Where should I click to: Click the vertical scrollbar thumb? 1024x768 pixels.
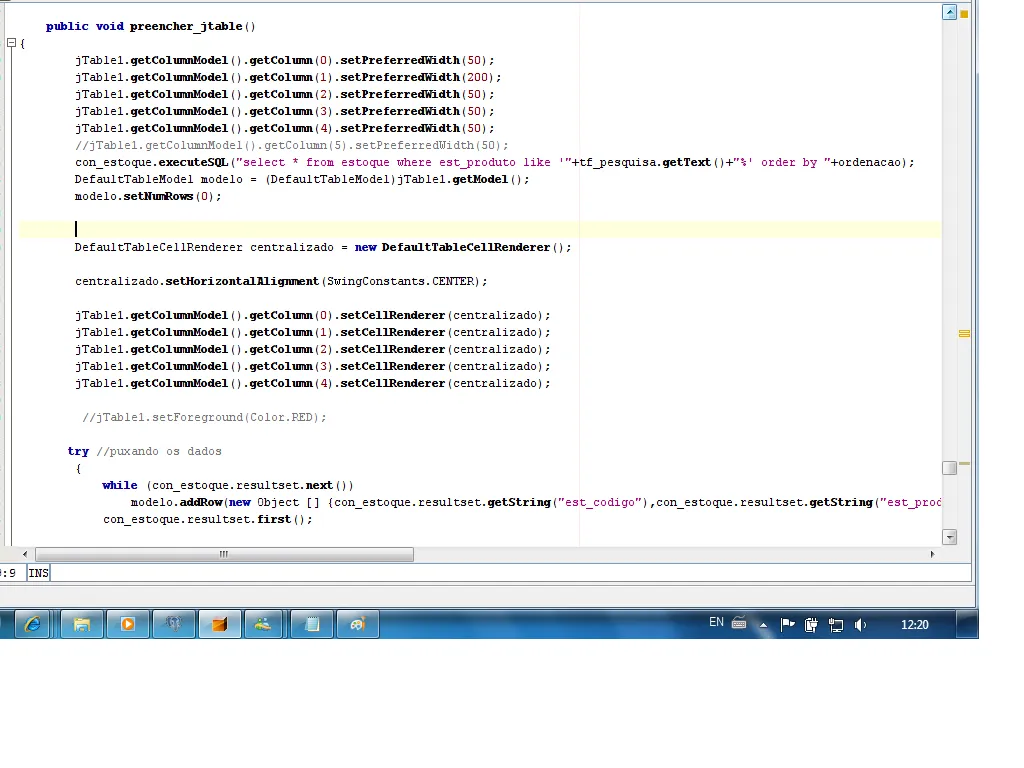(x=950, y=468)
